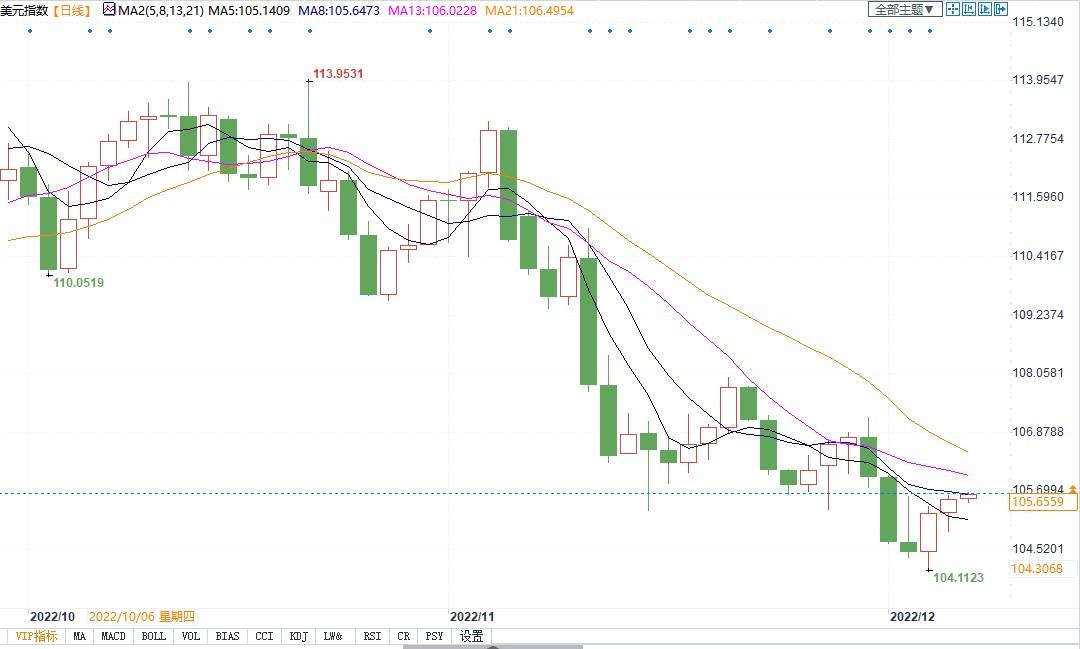Click the 113.9531 high price marker
Image resolution: width=1080 pixels, height=649 pixels.
click(337, 74)
